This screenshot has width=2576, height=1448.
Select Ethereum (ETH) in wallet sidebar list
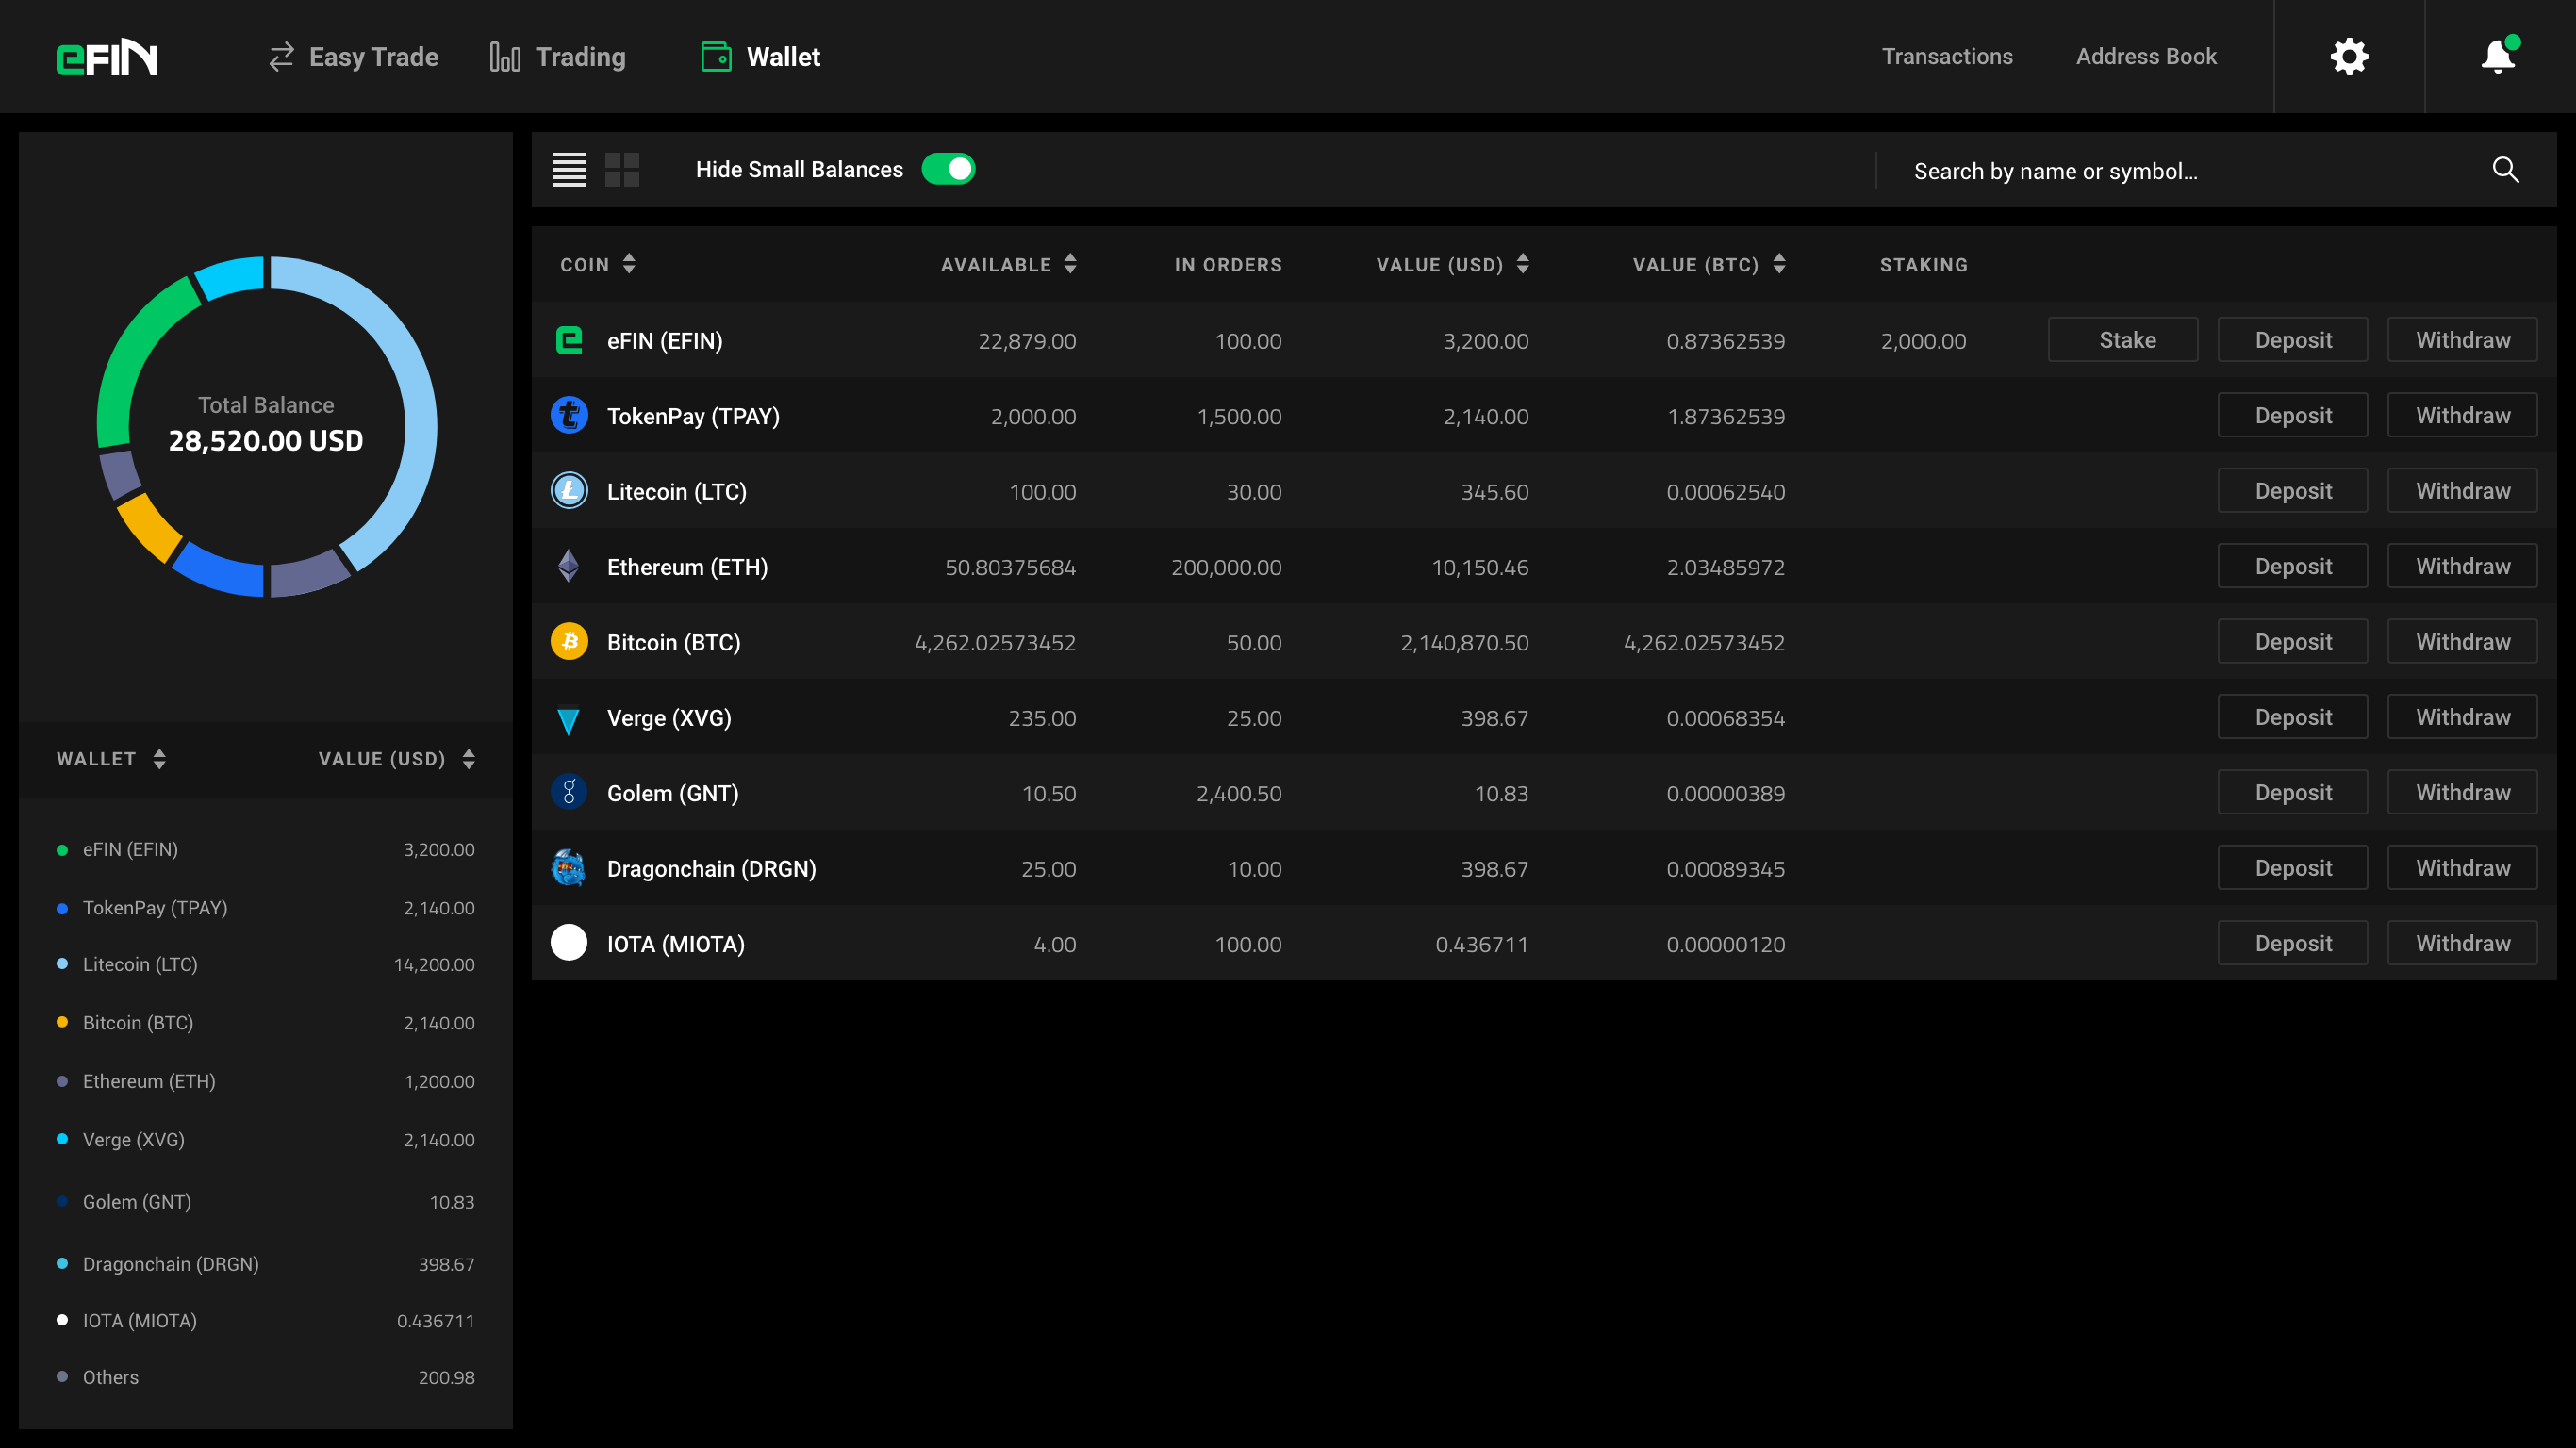point(266,1081)
